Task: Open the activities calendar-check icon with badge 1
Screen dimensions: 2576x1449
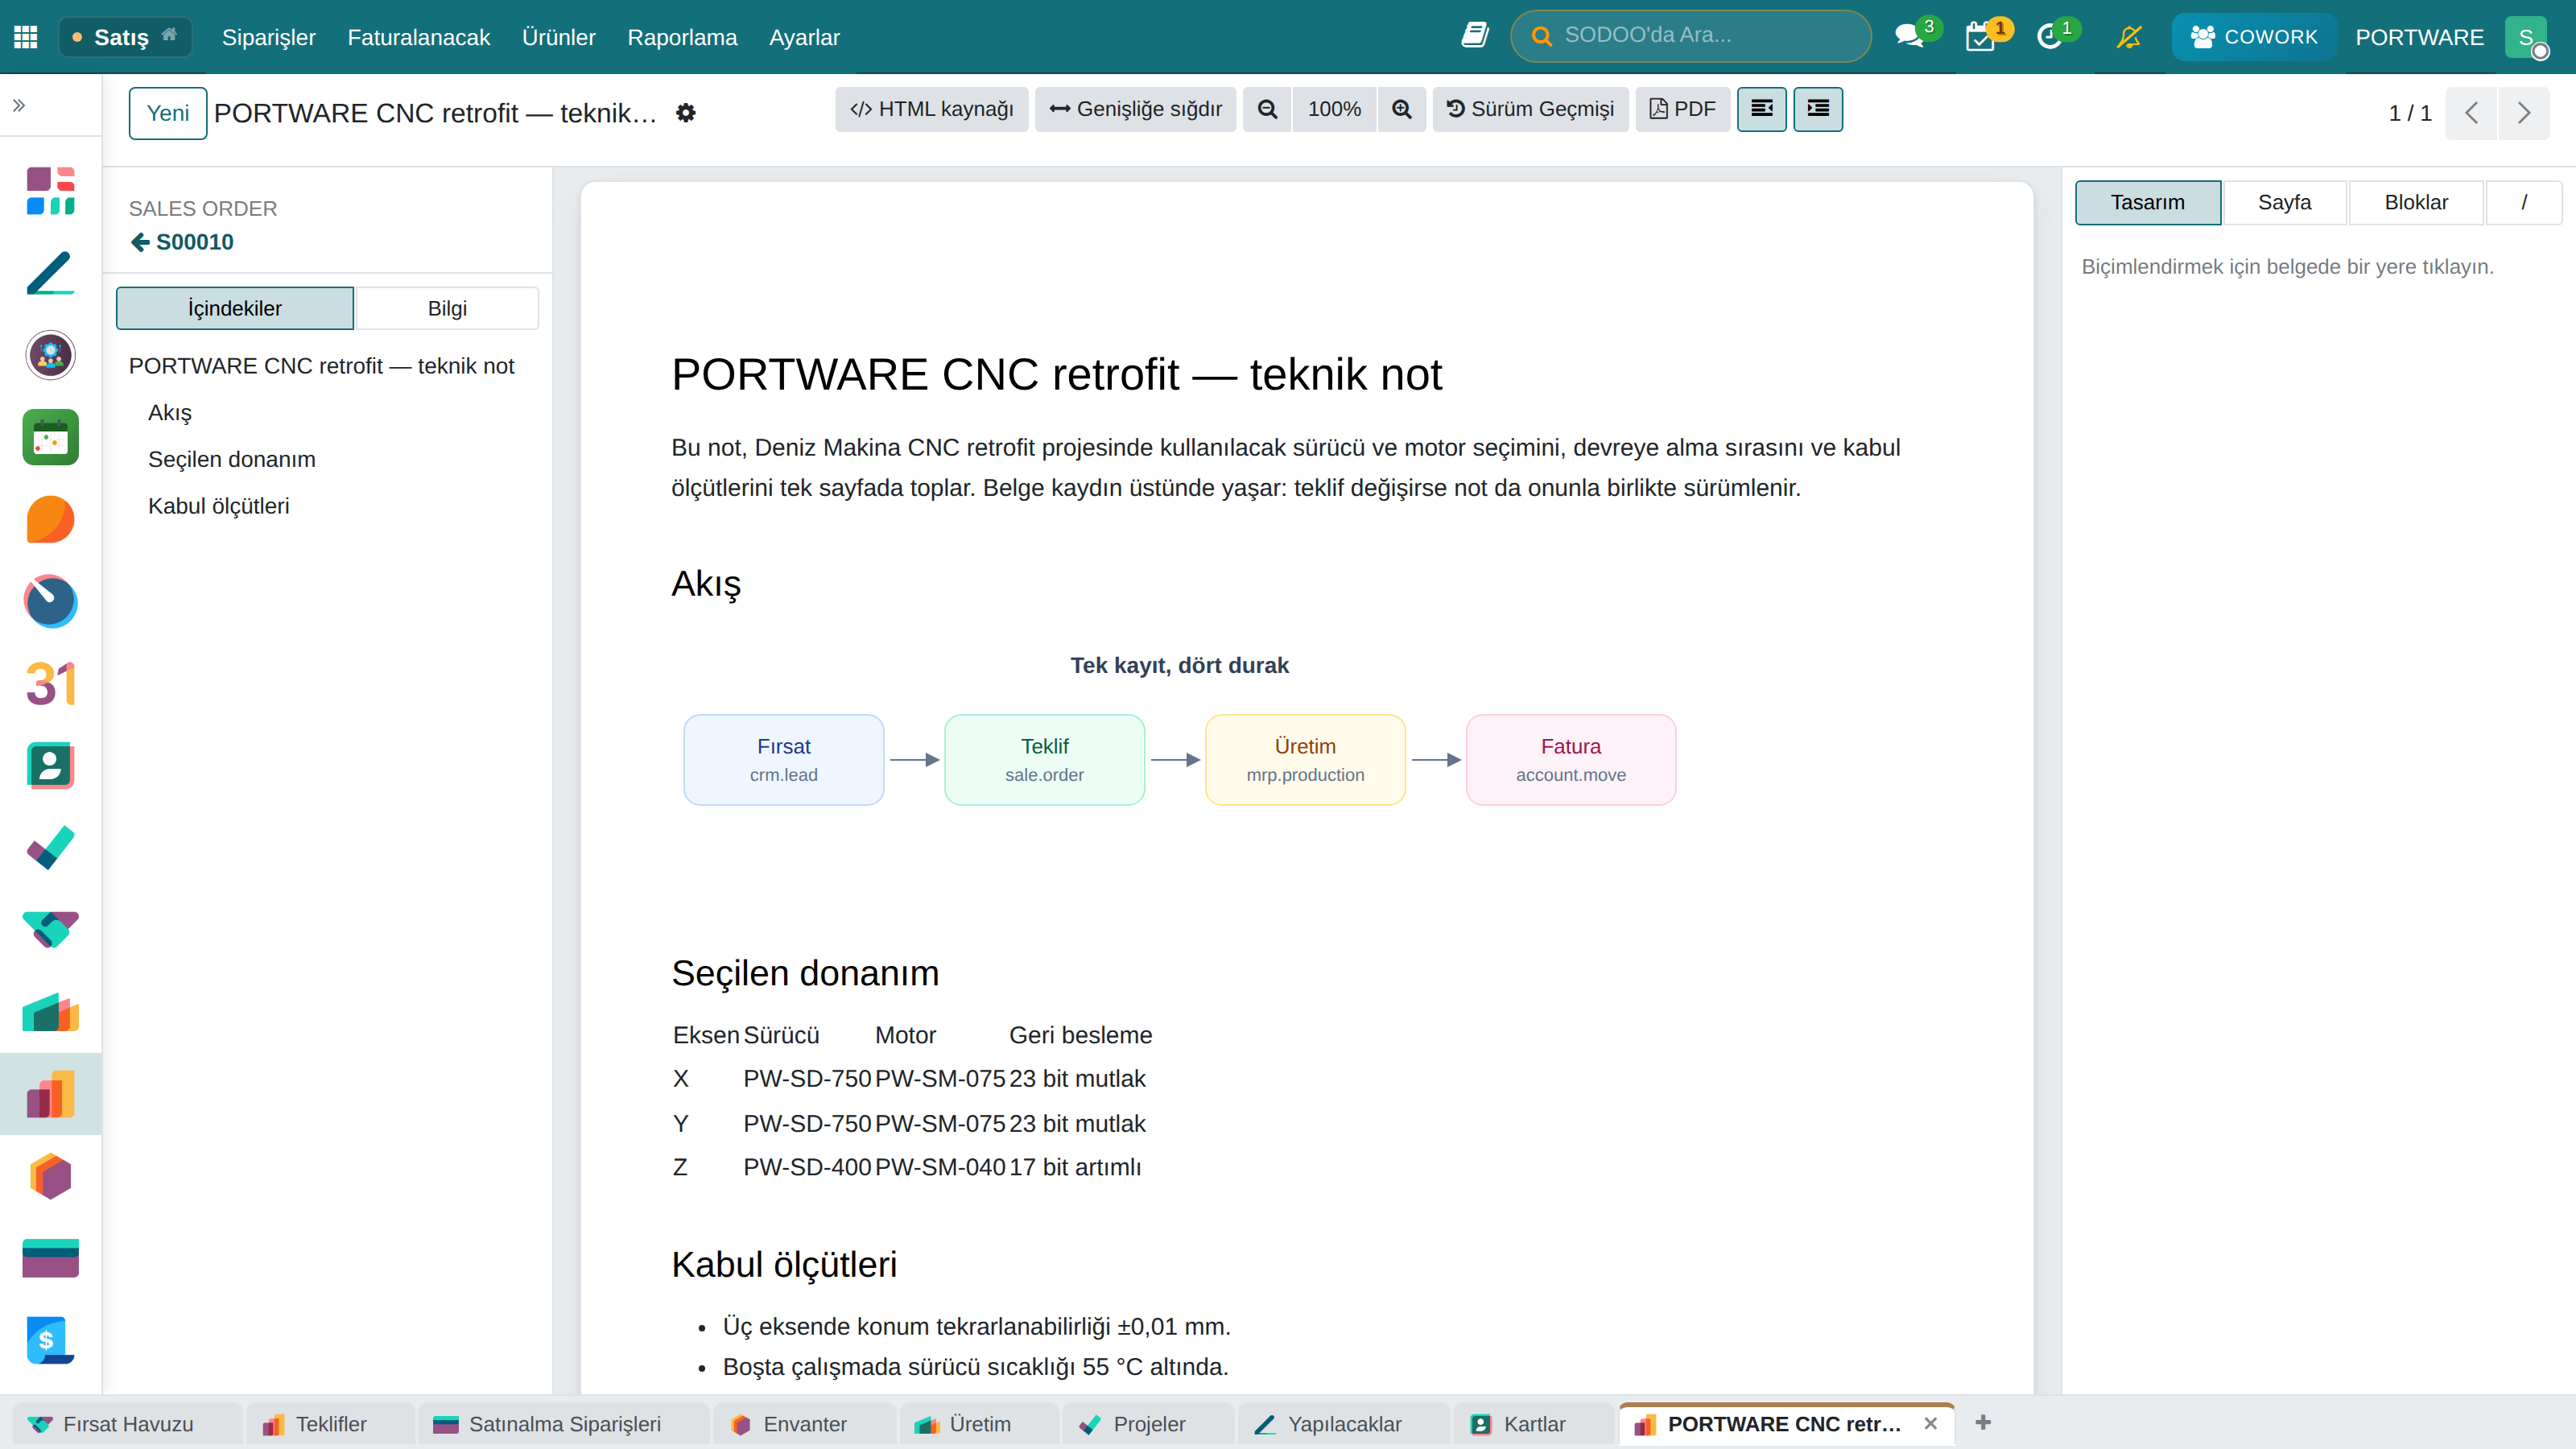Action: [x=1980, y=37]
